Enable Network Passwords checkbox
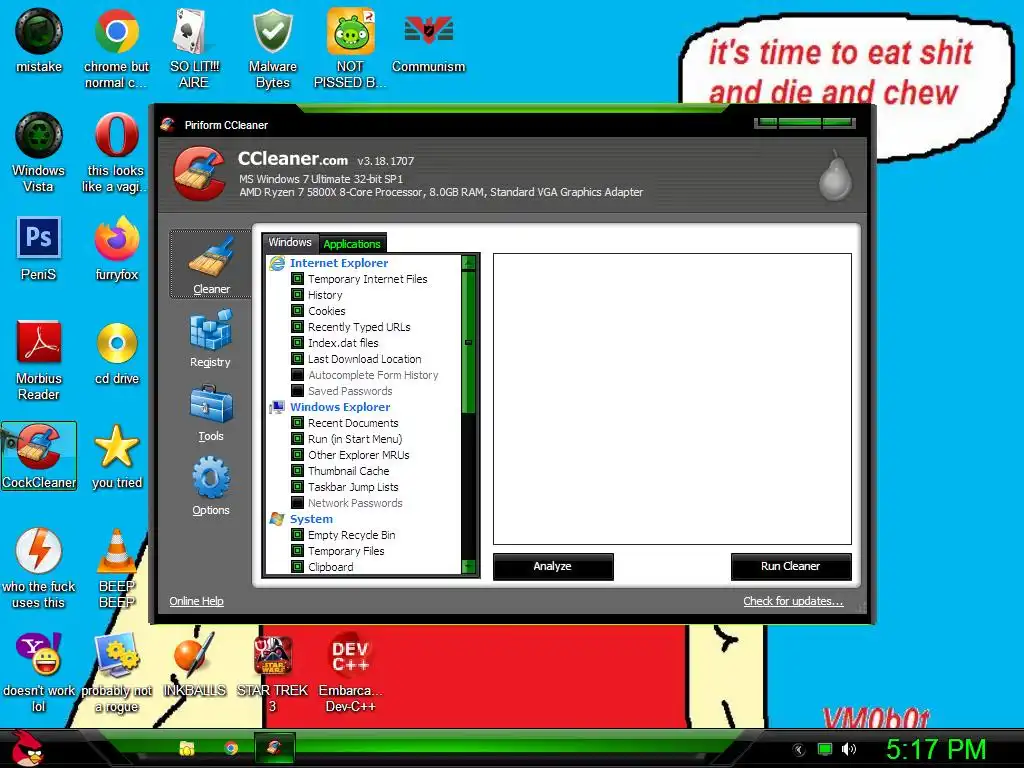The image size is (1024, 768). point(297,503)
